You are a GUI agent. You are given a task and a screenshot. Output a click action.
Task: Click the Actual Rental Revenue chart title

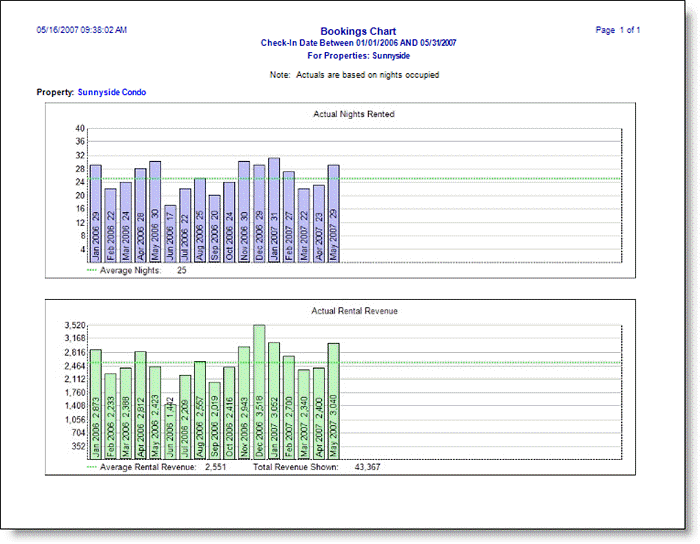click(x=354, y=311)
